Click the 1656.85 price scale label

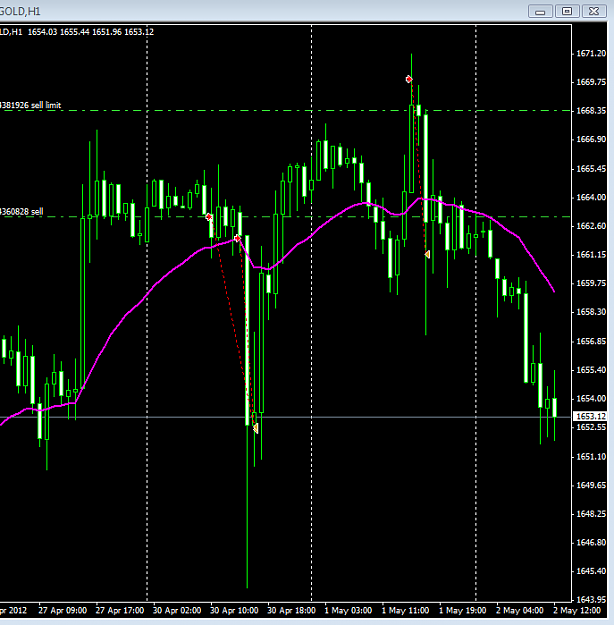(x=591, y=341)
